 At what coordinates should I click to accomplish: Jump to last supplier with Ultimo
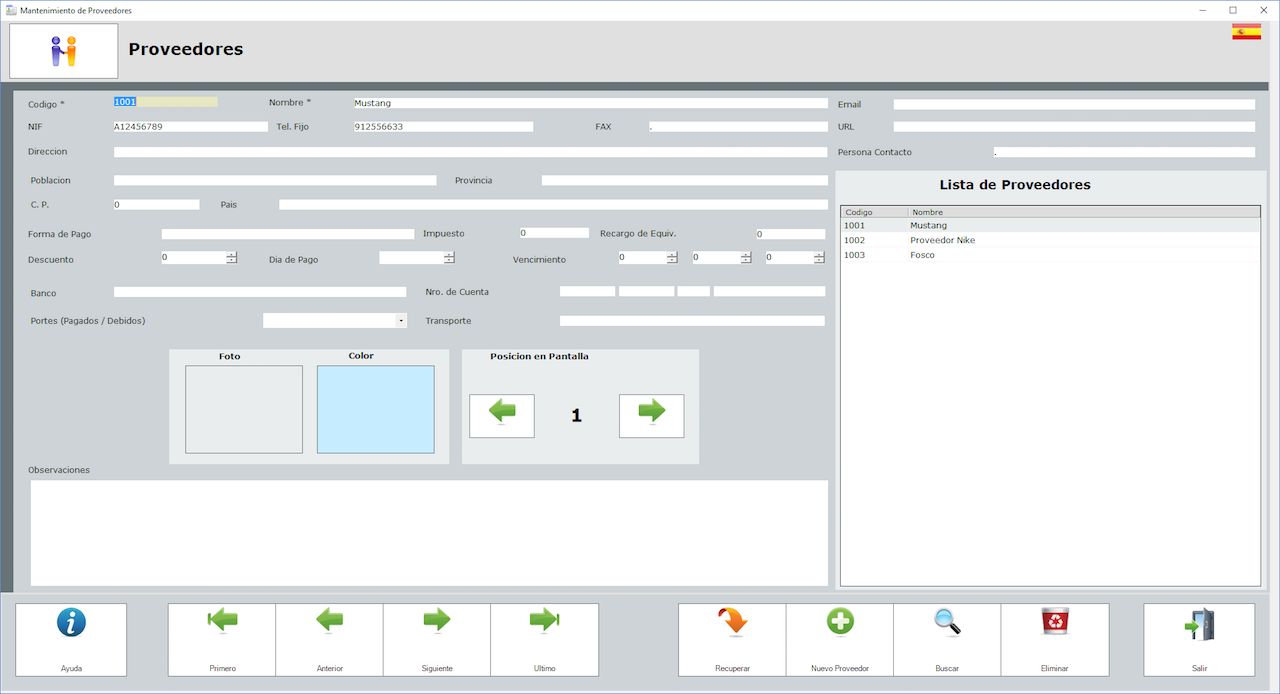[x=544, y=639]
